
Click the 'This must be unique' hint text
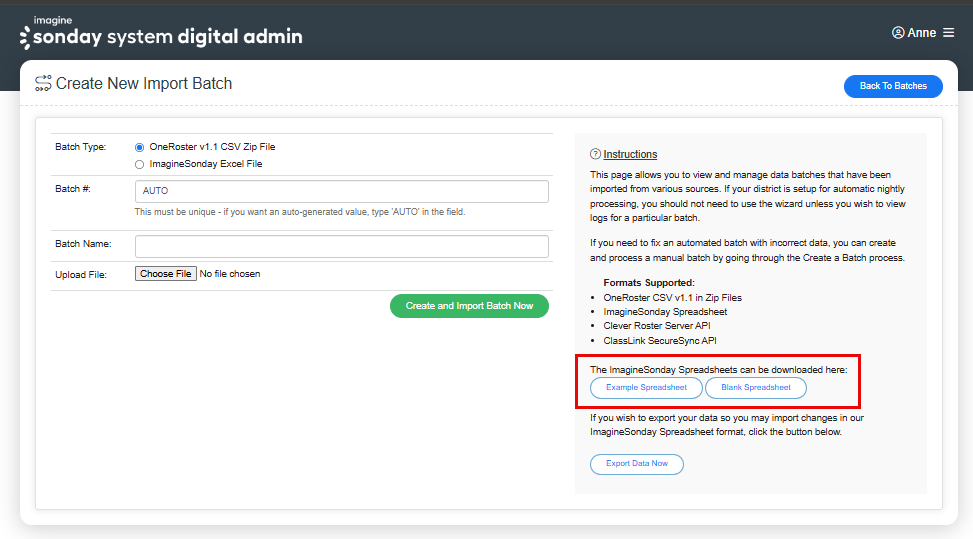click(300, 212)
